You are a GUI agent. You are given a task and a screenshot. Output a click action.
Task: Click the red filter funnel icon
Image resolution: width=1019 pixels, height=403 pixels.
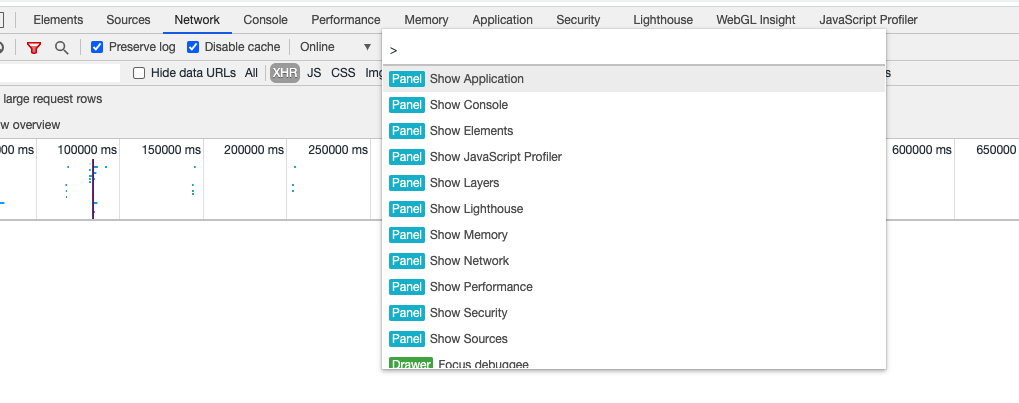tap(34, 47)
